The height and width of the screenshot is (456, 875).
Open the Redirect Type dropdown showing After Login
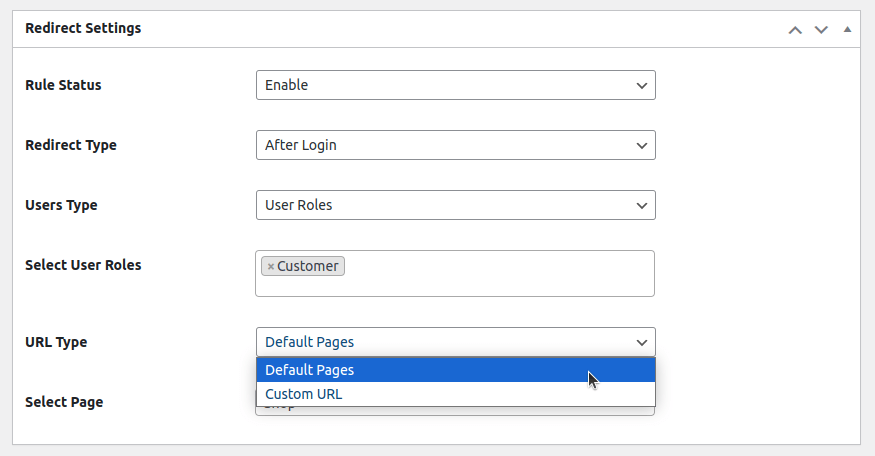pos(455,145)
